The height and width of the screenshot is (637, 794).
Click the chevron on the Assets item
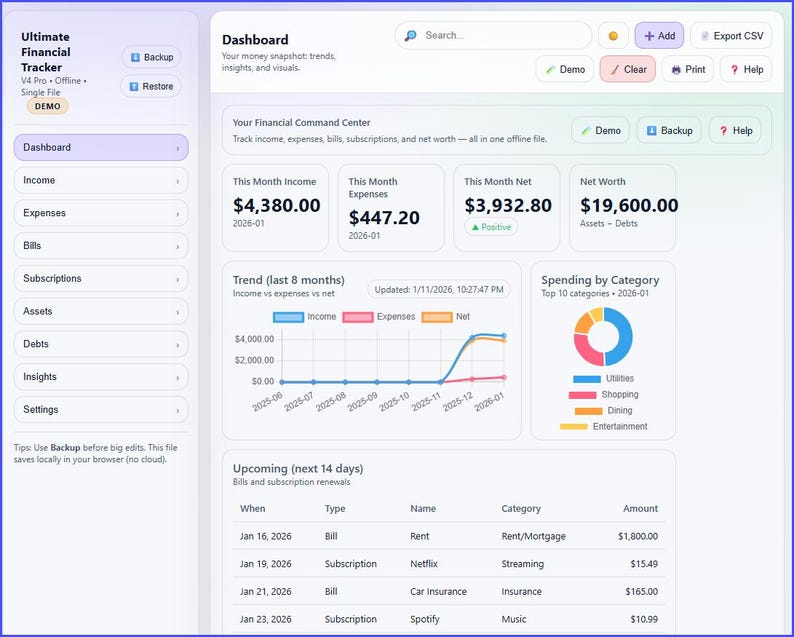pyautogui.click(x=177, y=312)
